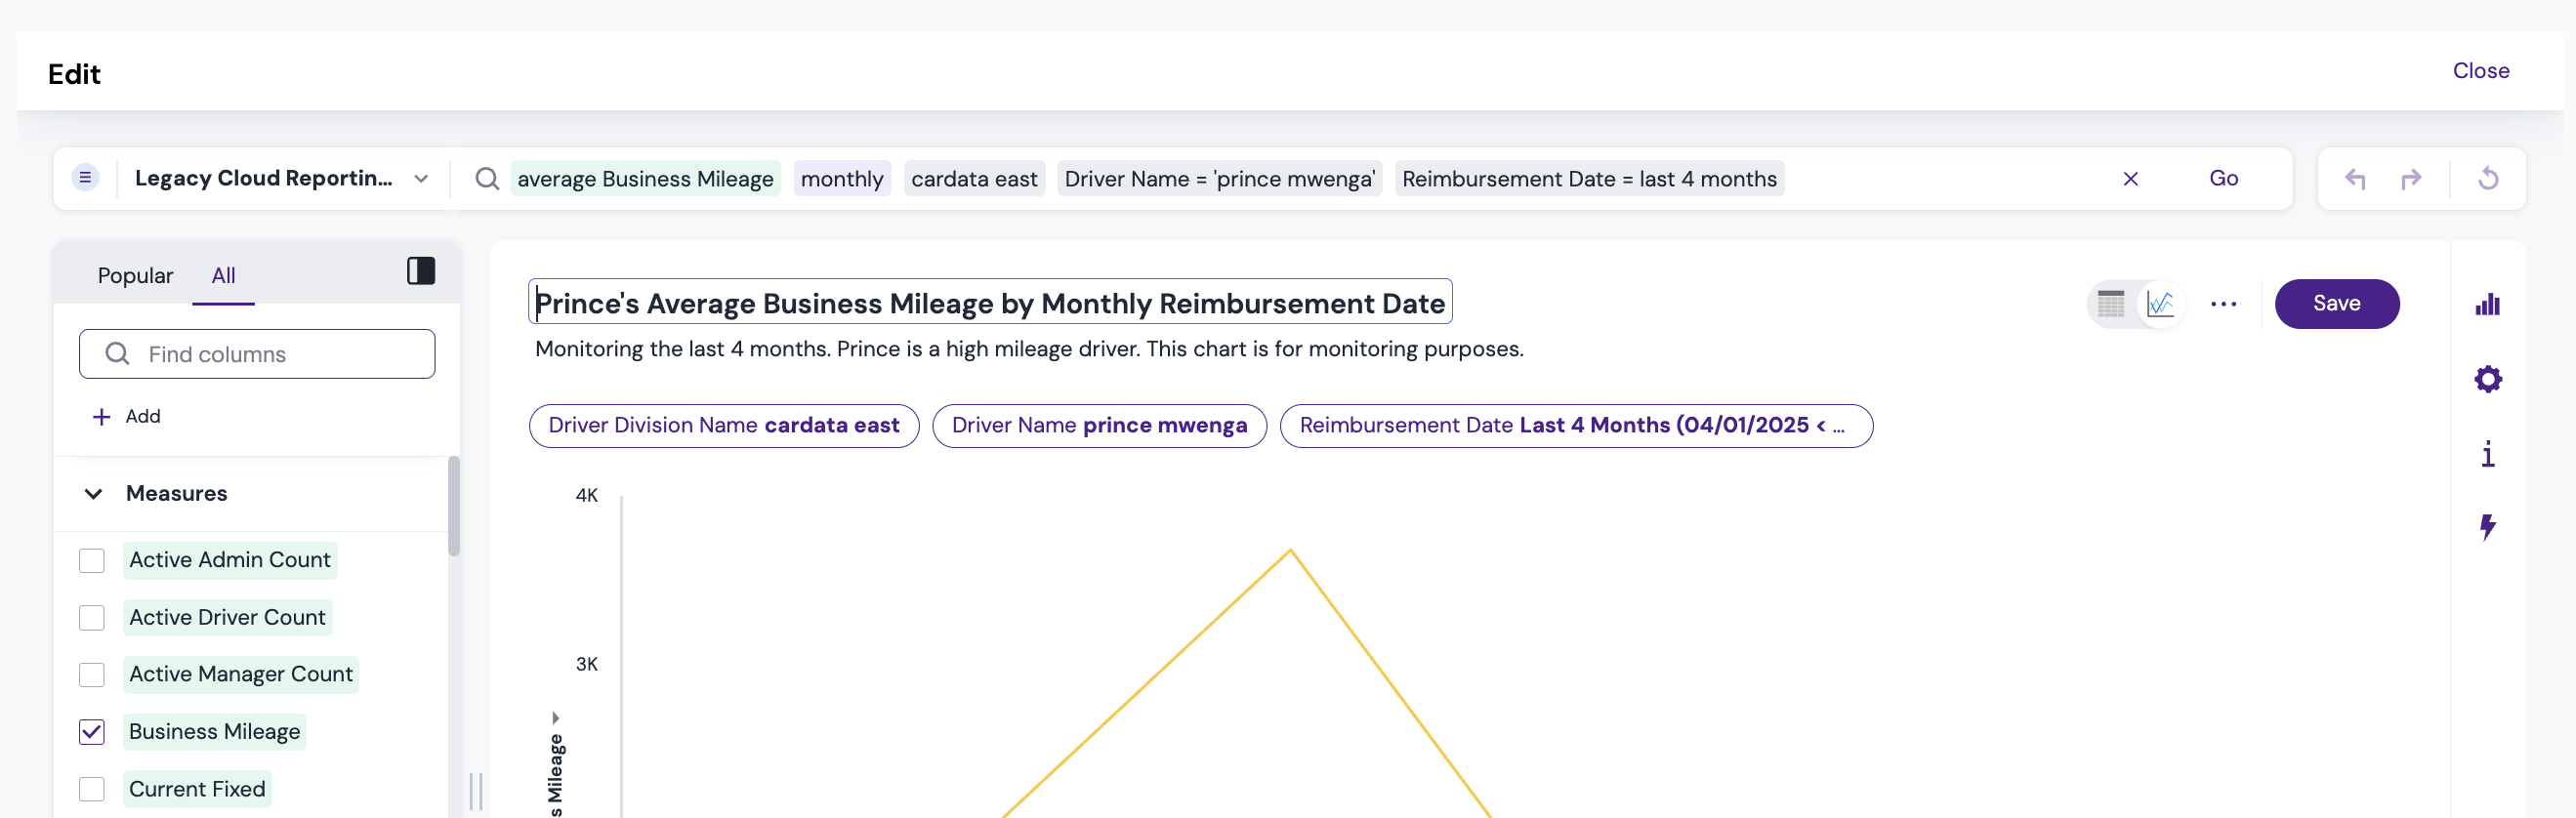Click the Active Admin Count column label
2576x818 pixels.
[230, 560]
